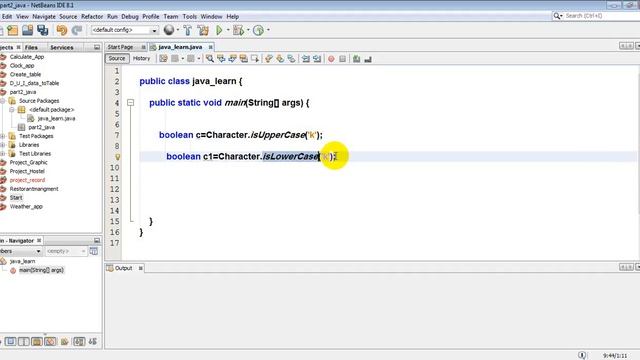Screen dimensions: 640x360
Task: Open the Run Project dropdown arrow
Action: (228, 30)
